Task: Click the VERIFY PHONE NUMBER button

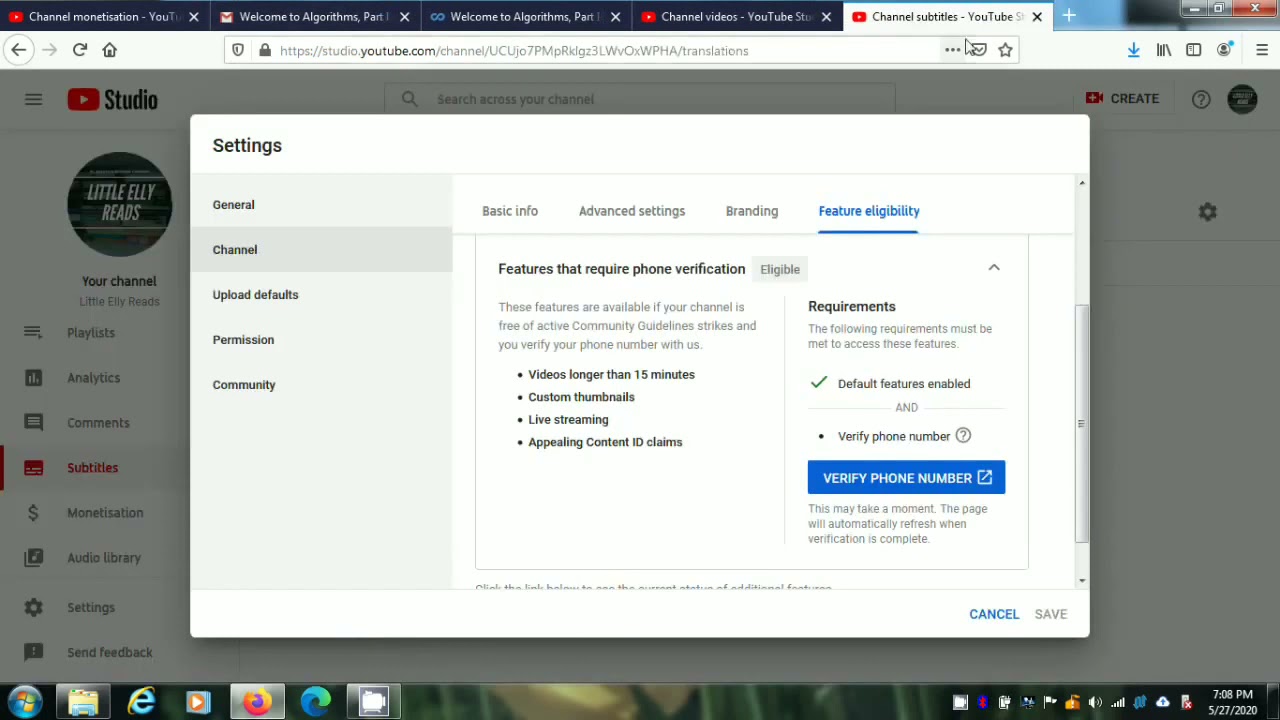Action: pos(906,478)
